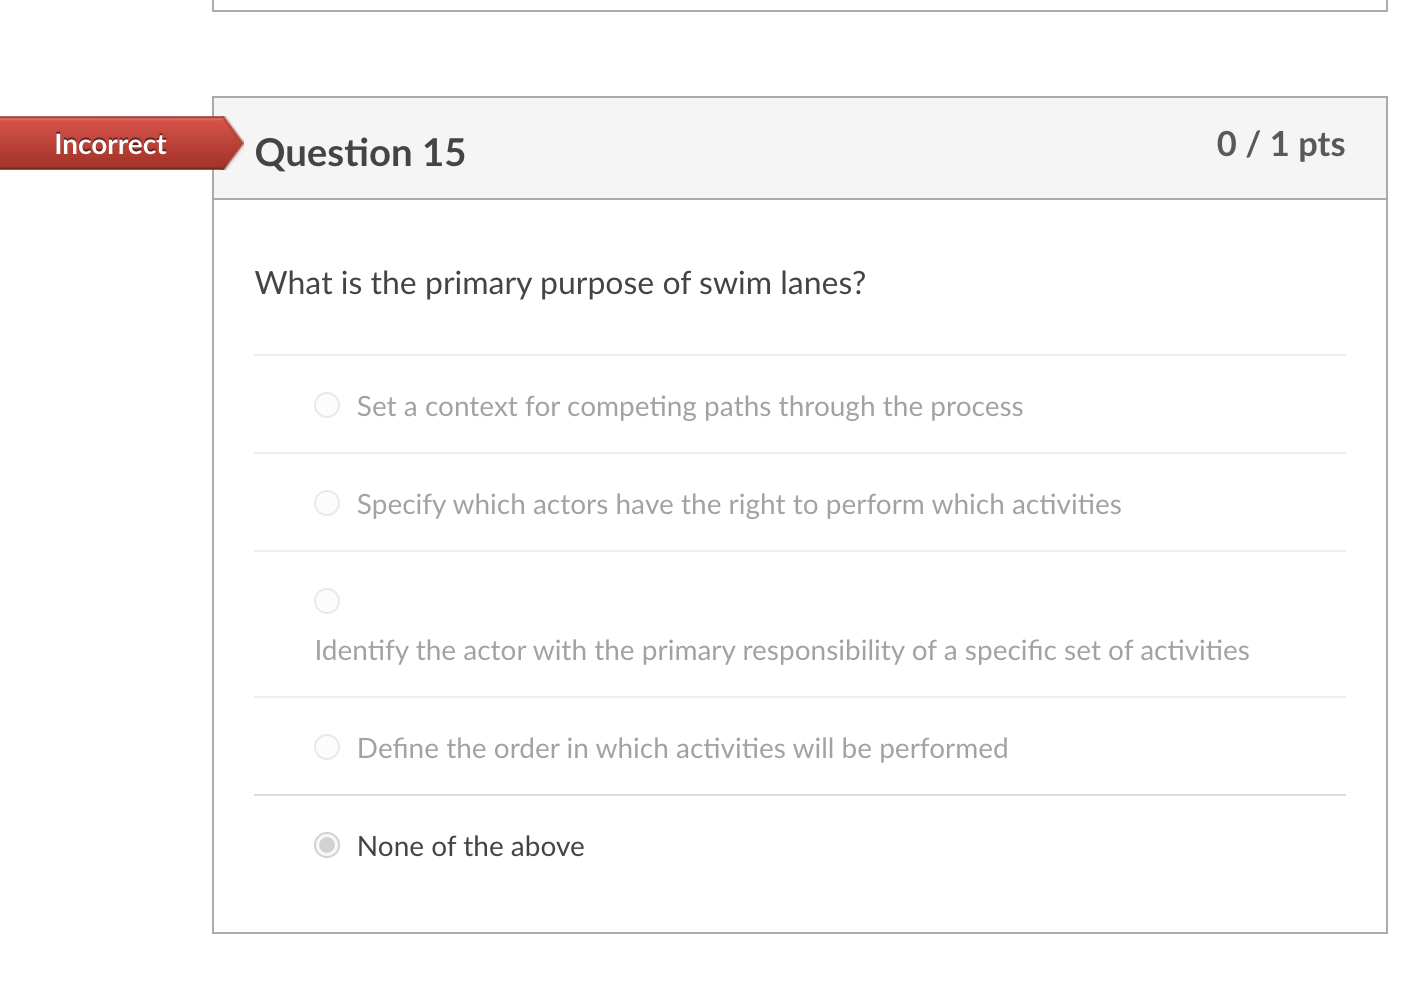Click the red Incorrect banner
This screenshot has width=1422, height=982.
click(110, 144)
